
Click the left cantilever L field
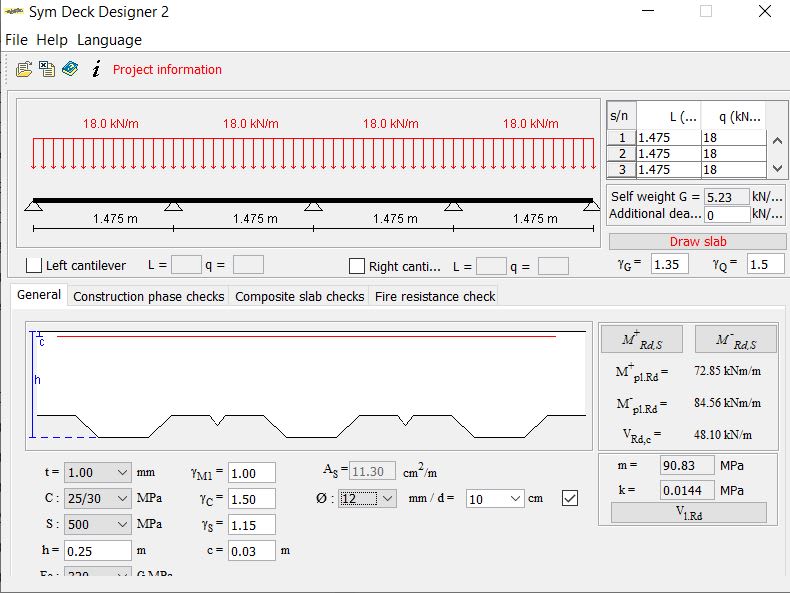point(186,265)
